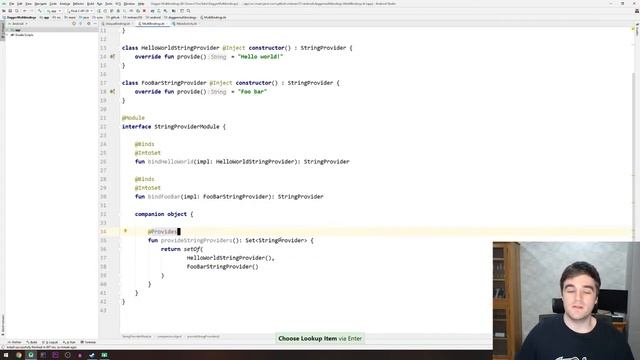Click the Profile app icon
The image size is (640, 360).
(131, 11)
